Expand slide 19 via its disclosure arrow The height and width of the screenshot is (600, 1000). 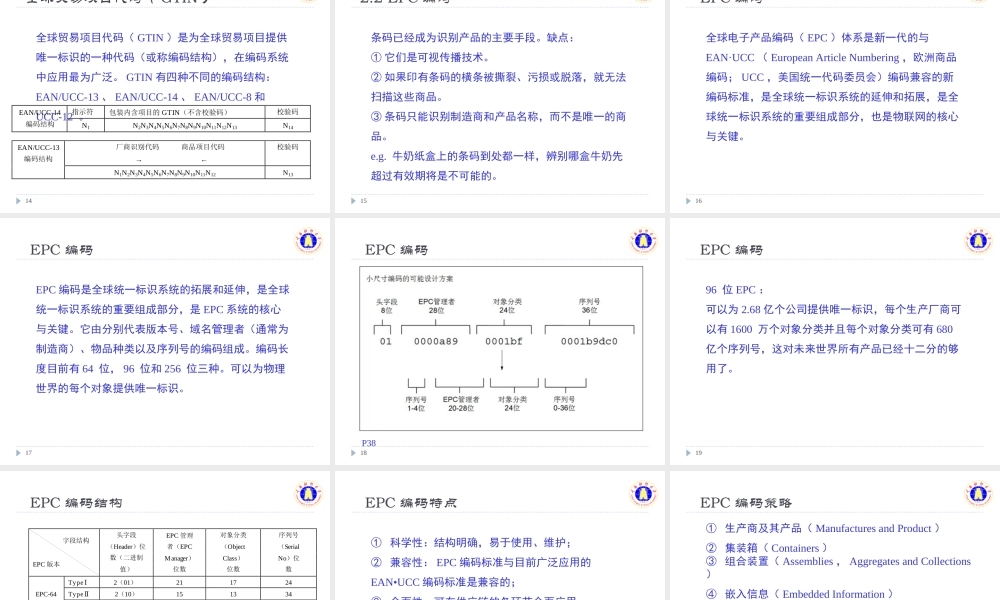[686, 452]
